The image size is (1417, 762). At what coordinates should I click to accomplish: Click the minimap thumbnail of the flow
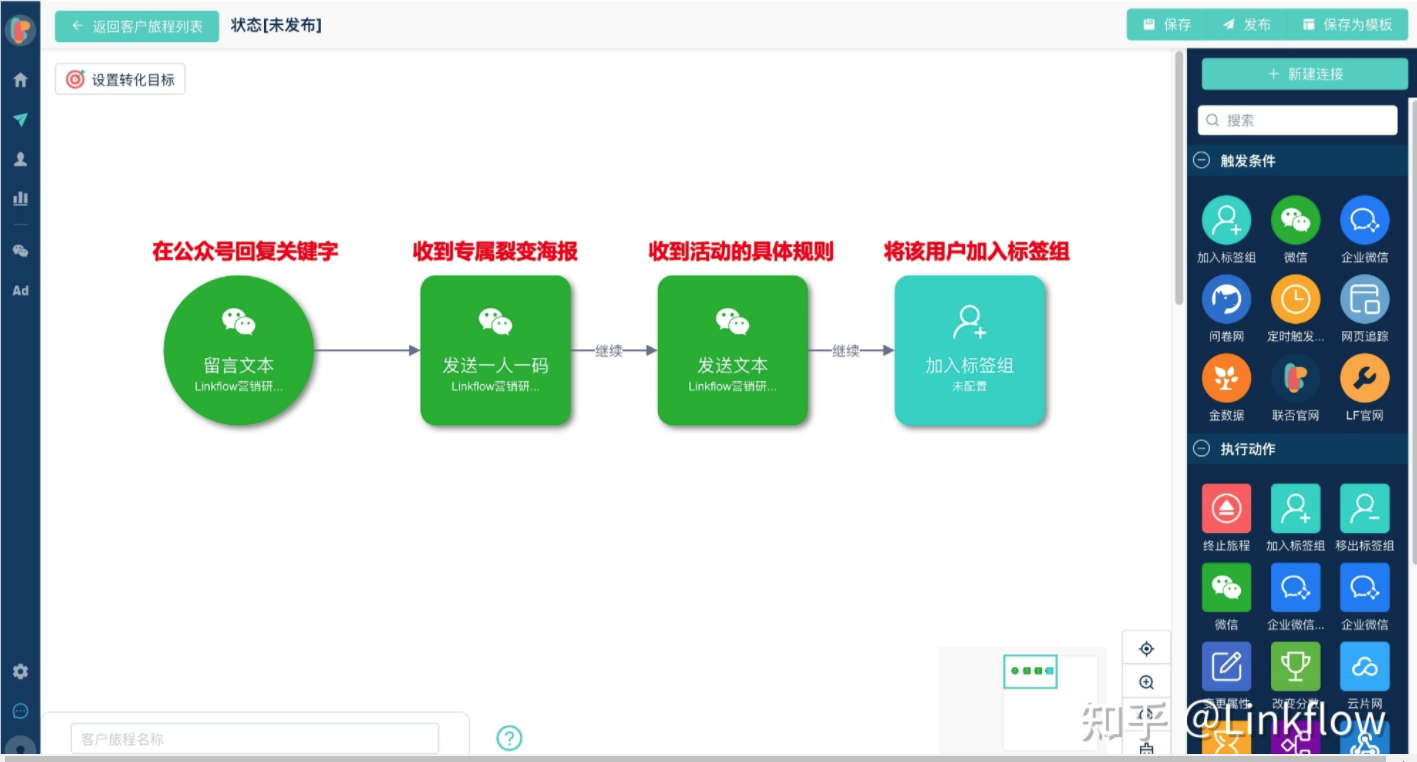[1030, 671]
